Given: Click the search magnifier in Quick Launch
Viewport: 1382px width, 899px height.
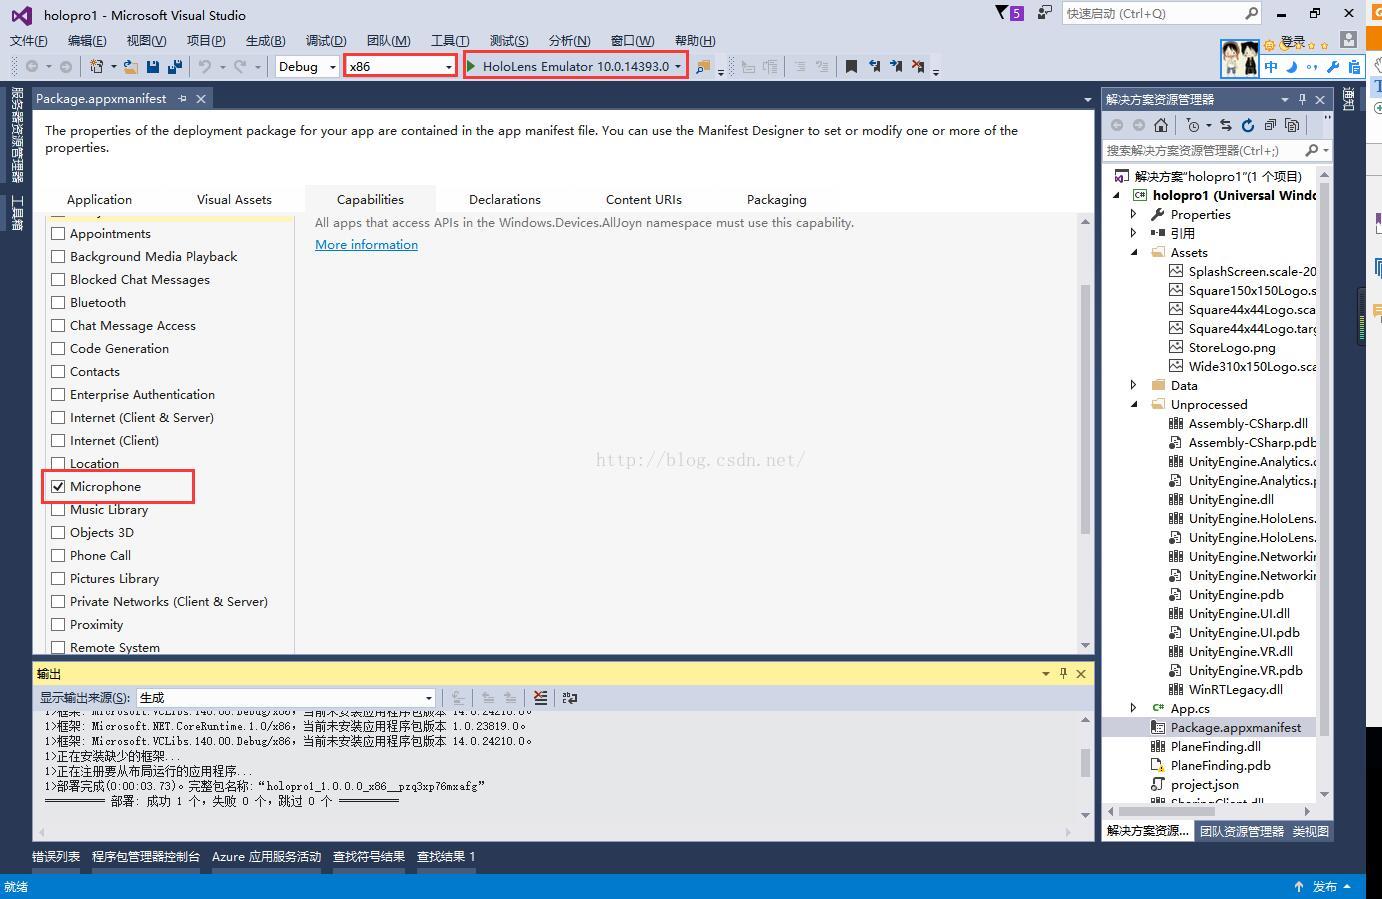Looking at the screenshot, I should coord(1251,13).
